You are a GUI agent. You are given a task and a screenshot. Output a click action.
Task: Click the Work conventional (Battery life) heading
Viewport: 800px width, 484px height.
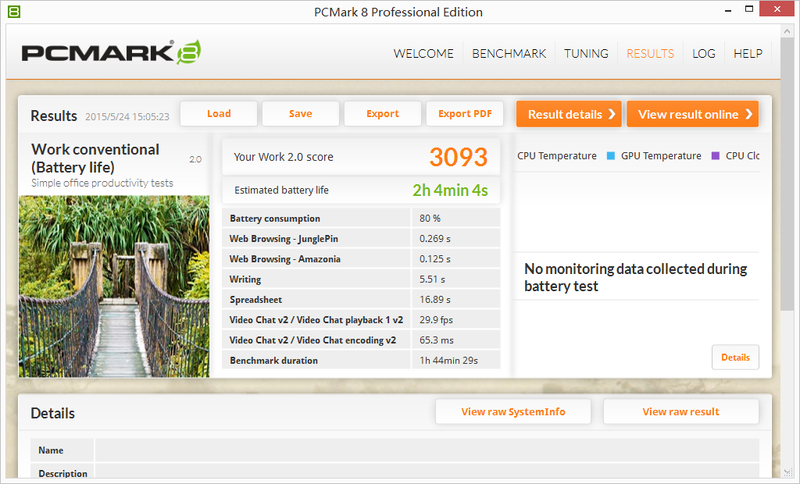coord(95,158)
